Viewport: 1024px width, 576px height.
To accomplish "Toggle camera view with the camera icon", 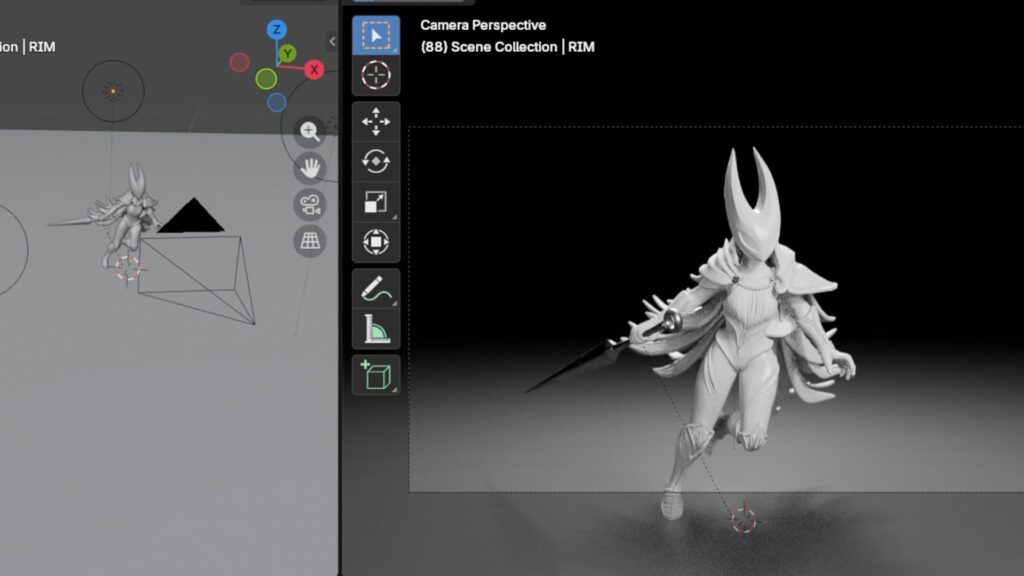I will coord(310,204).
